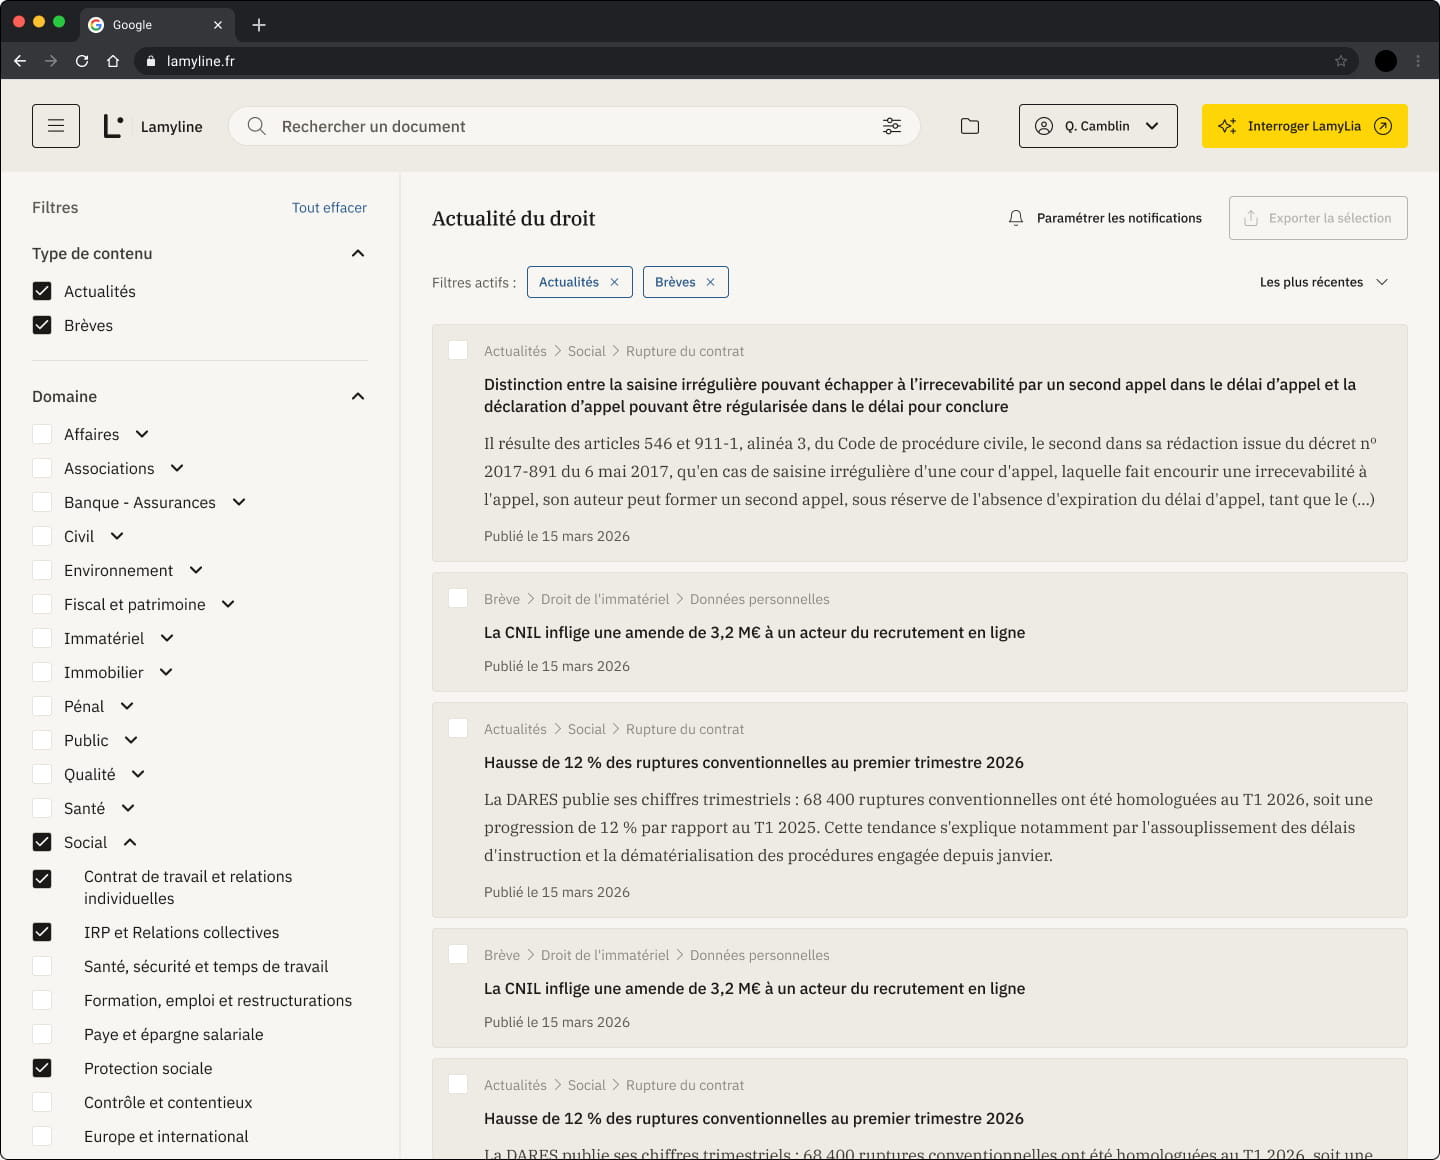Expand the Affaires subcategories
The image size is (1440, 1160).
pyautogui.click(x=142, y=434)
